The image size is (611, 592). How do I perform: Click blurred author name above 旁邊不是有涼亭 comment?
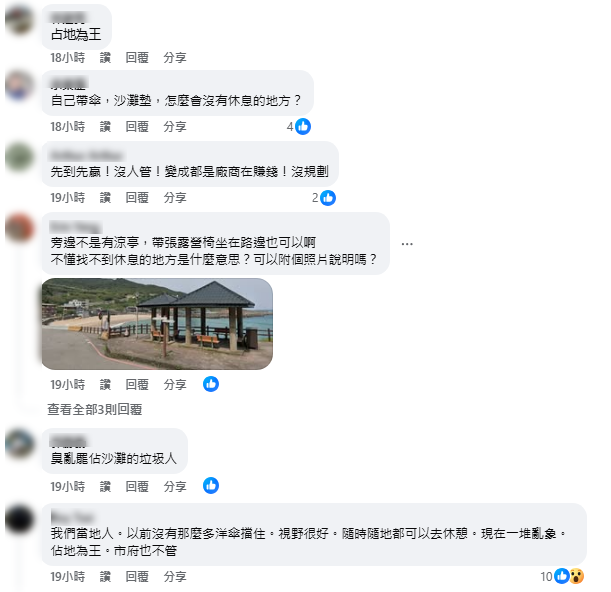pyautogui.click(x=76, y=226)
